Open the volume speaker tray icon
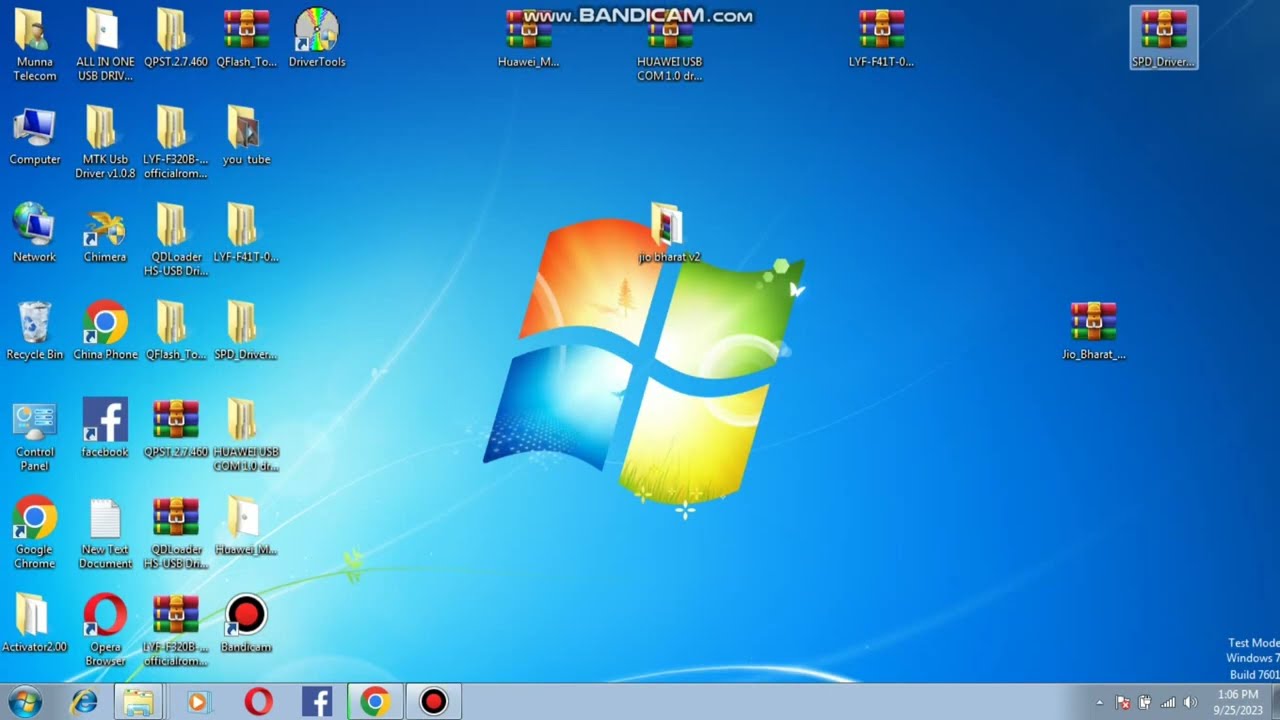The height and width of the screenshot is (720, 1280). 1190,703
